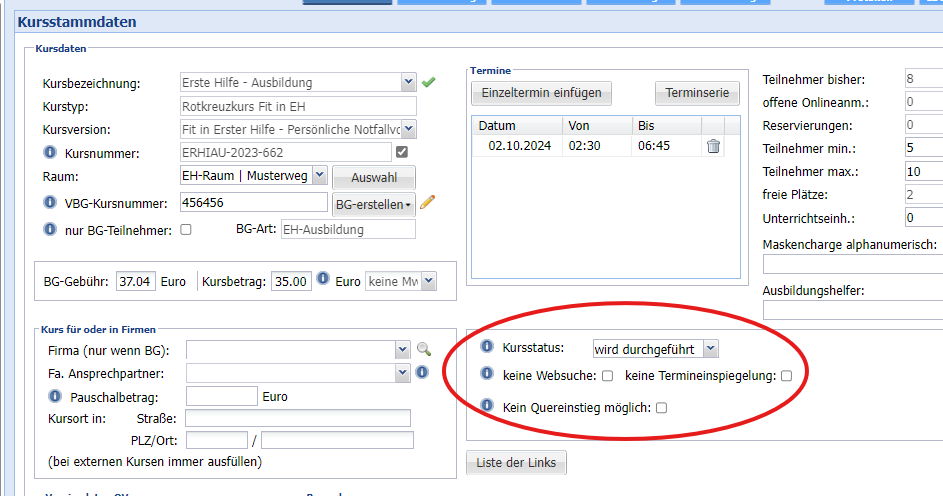Viewport: 943px width, 496px height.
Task: Click the magnifier icon next to Firma
Action: (423, 350)
